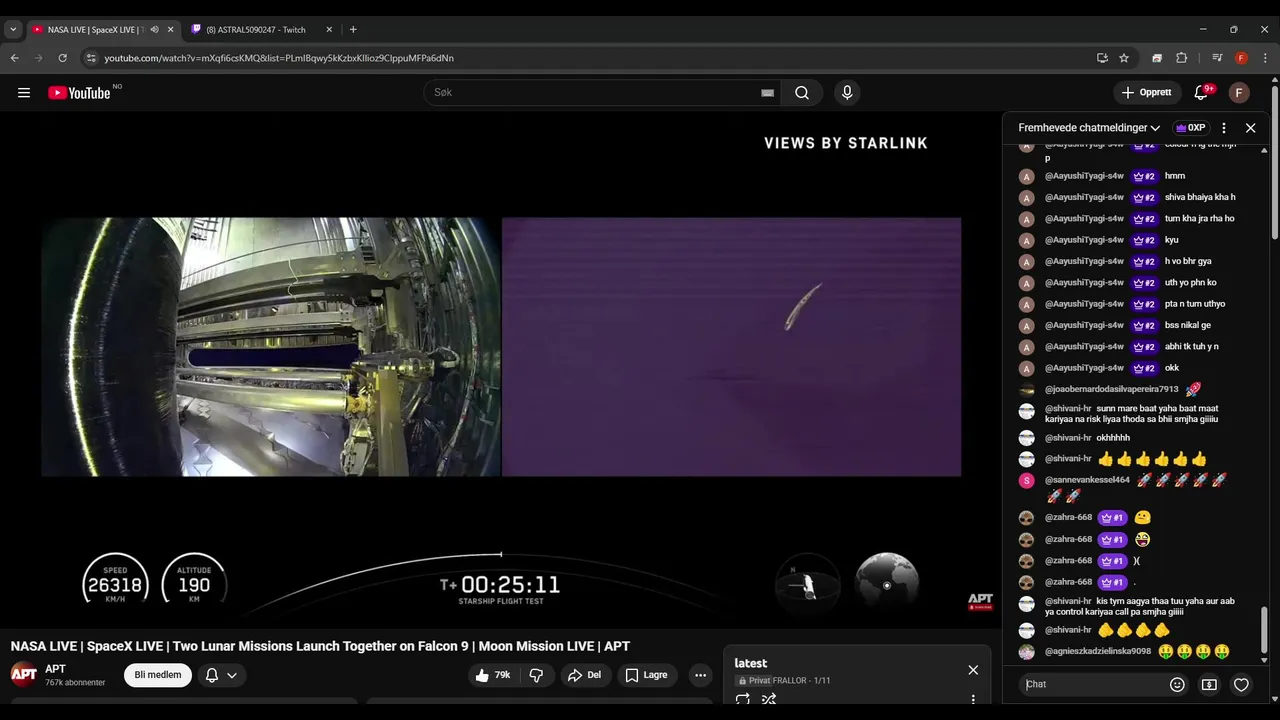Click username @joaobernardodasilvapereira7913 in chat

pos(1112,389)
